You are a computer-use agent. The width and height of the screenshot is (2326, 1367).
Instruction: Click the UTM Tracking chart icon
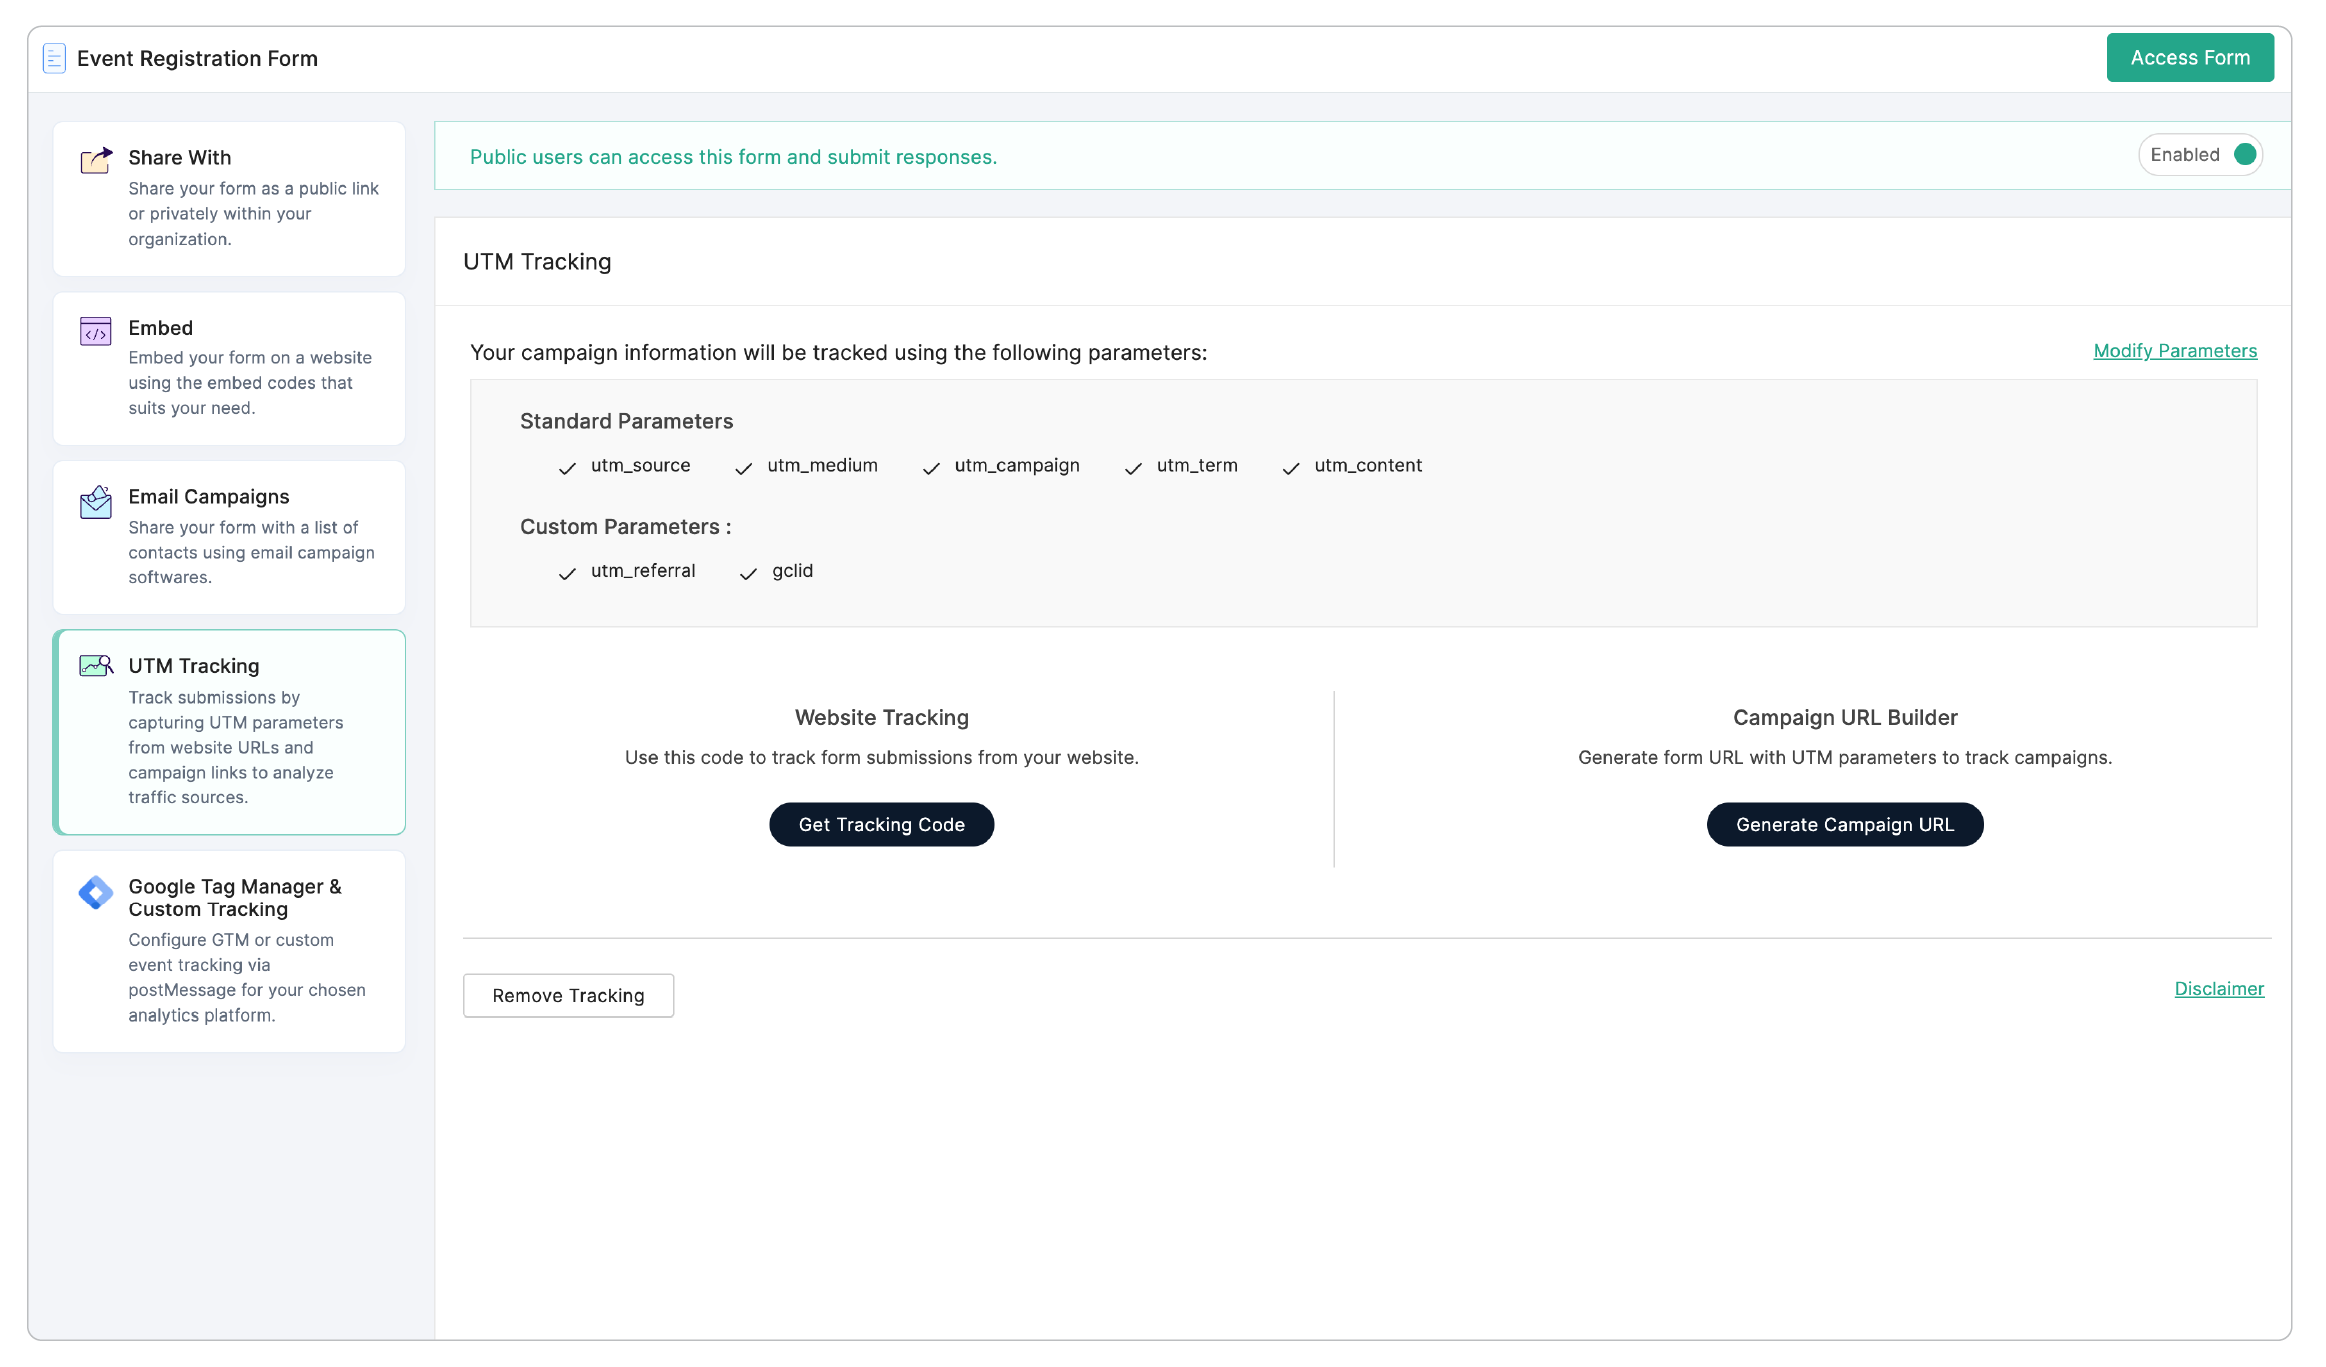(96, 666)
